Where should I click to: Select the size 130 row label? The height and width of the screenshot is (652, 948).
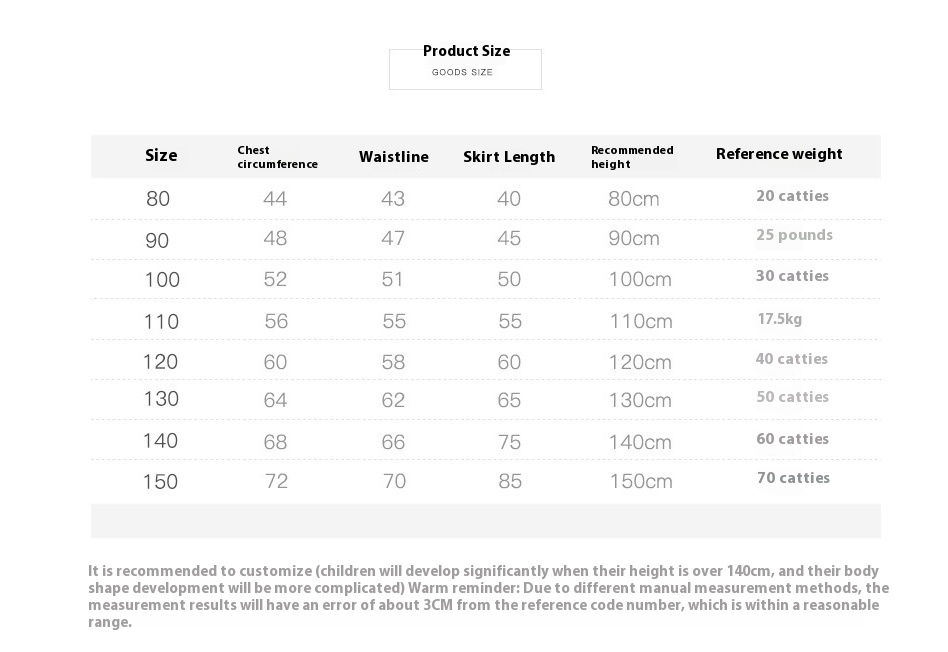(x=161, y=399)
